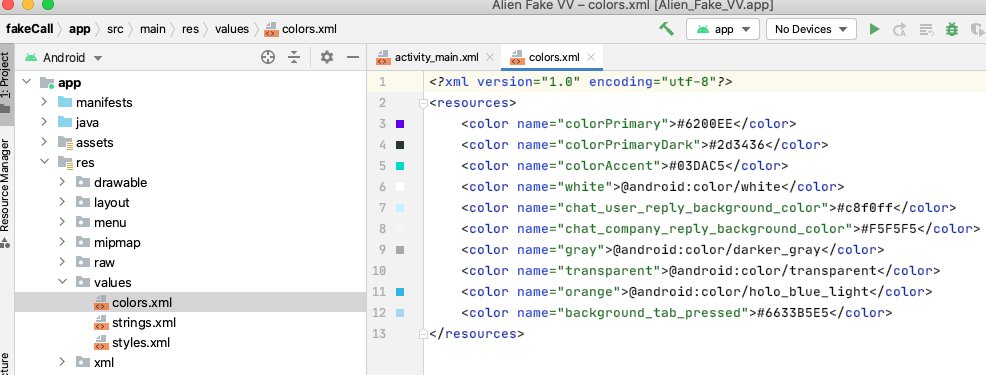Open the app run configuration dropdown
Viewport: 986px width, 375px height.
coord(723,29)
